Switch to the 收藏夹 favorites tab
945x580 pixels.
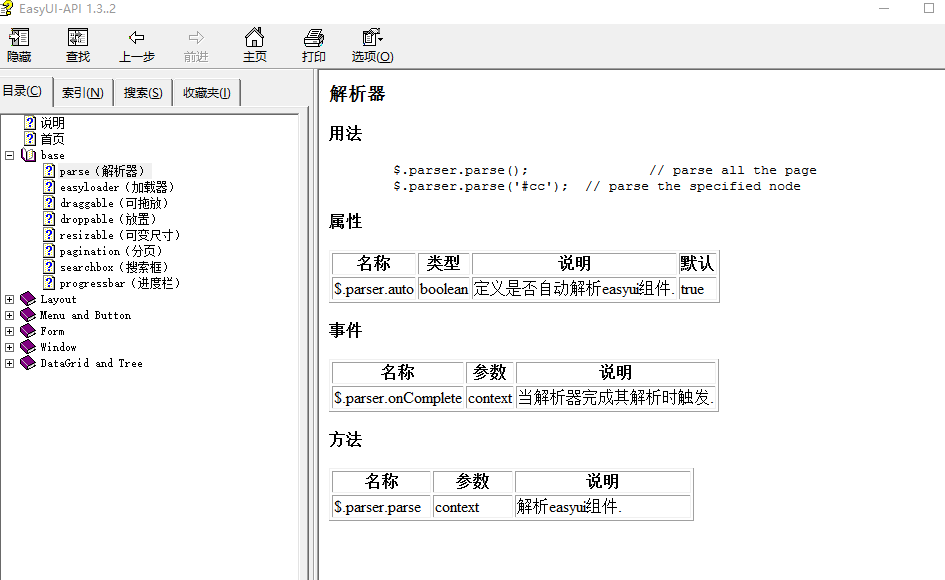coord(206,91)
